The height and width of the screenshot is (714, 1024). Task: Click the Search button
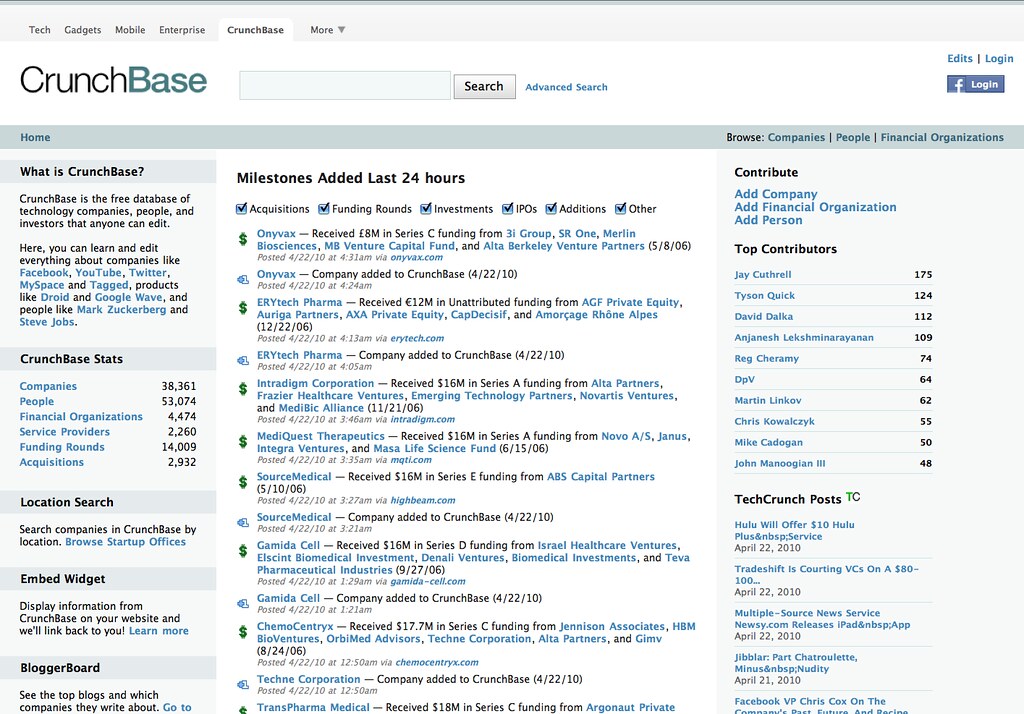pyautogui.click(x=484, y=86)
